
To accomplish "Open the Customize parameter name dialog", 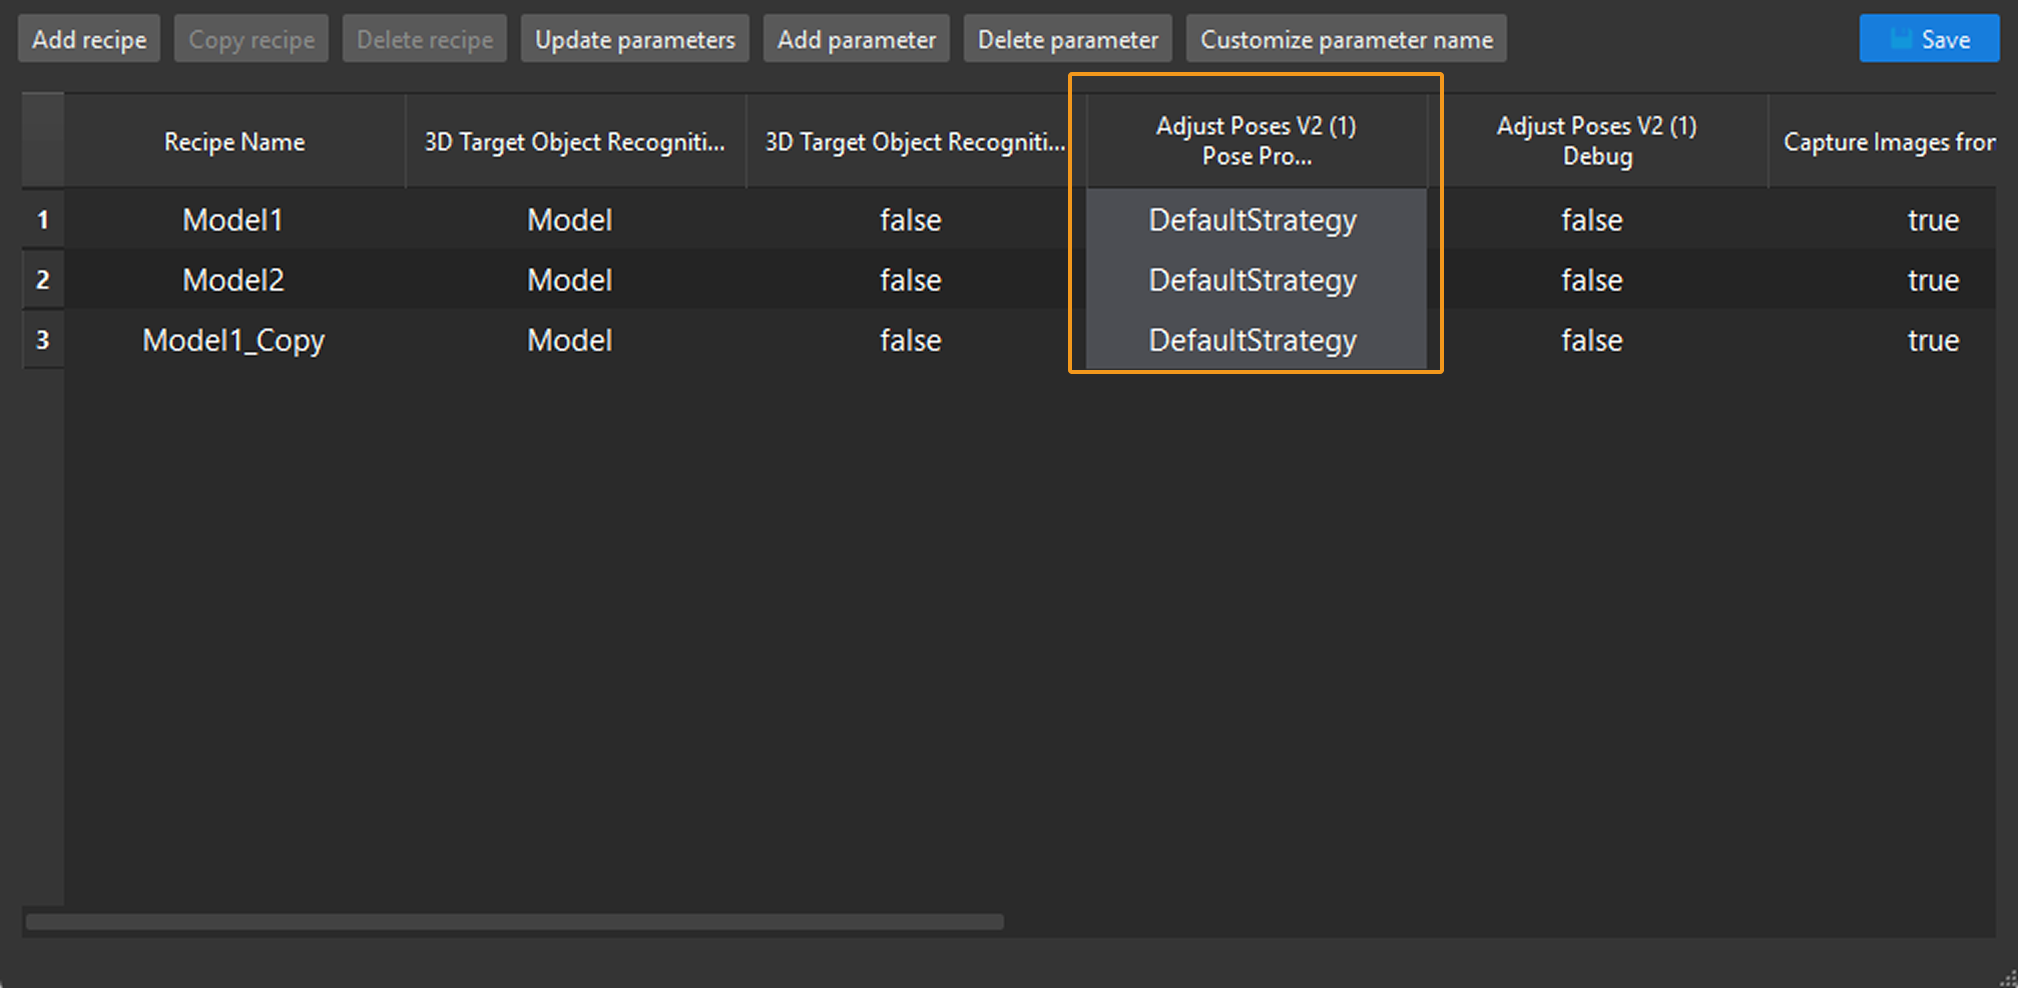I will coord(1345,38).
